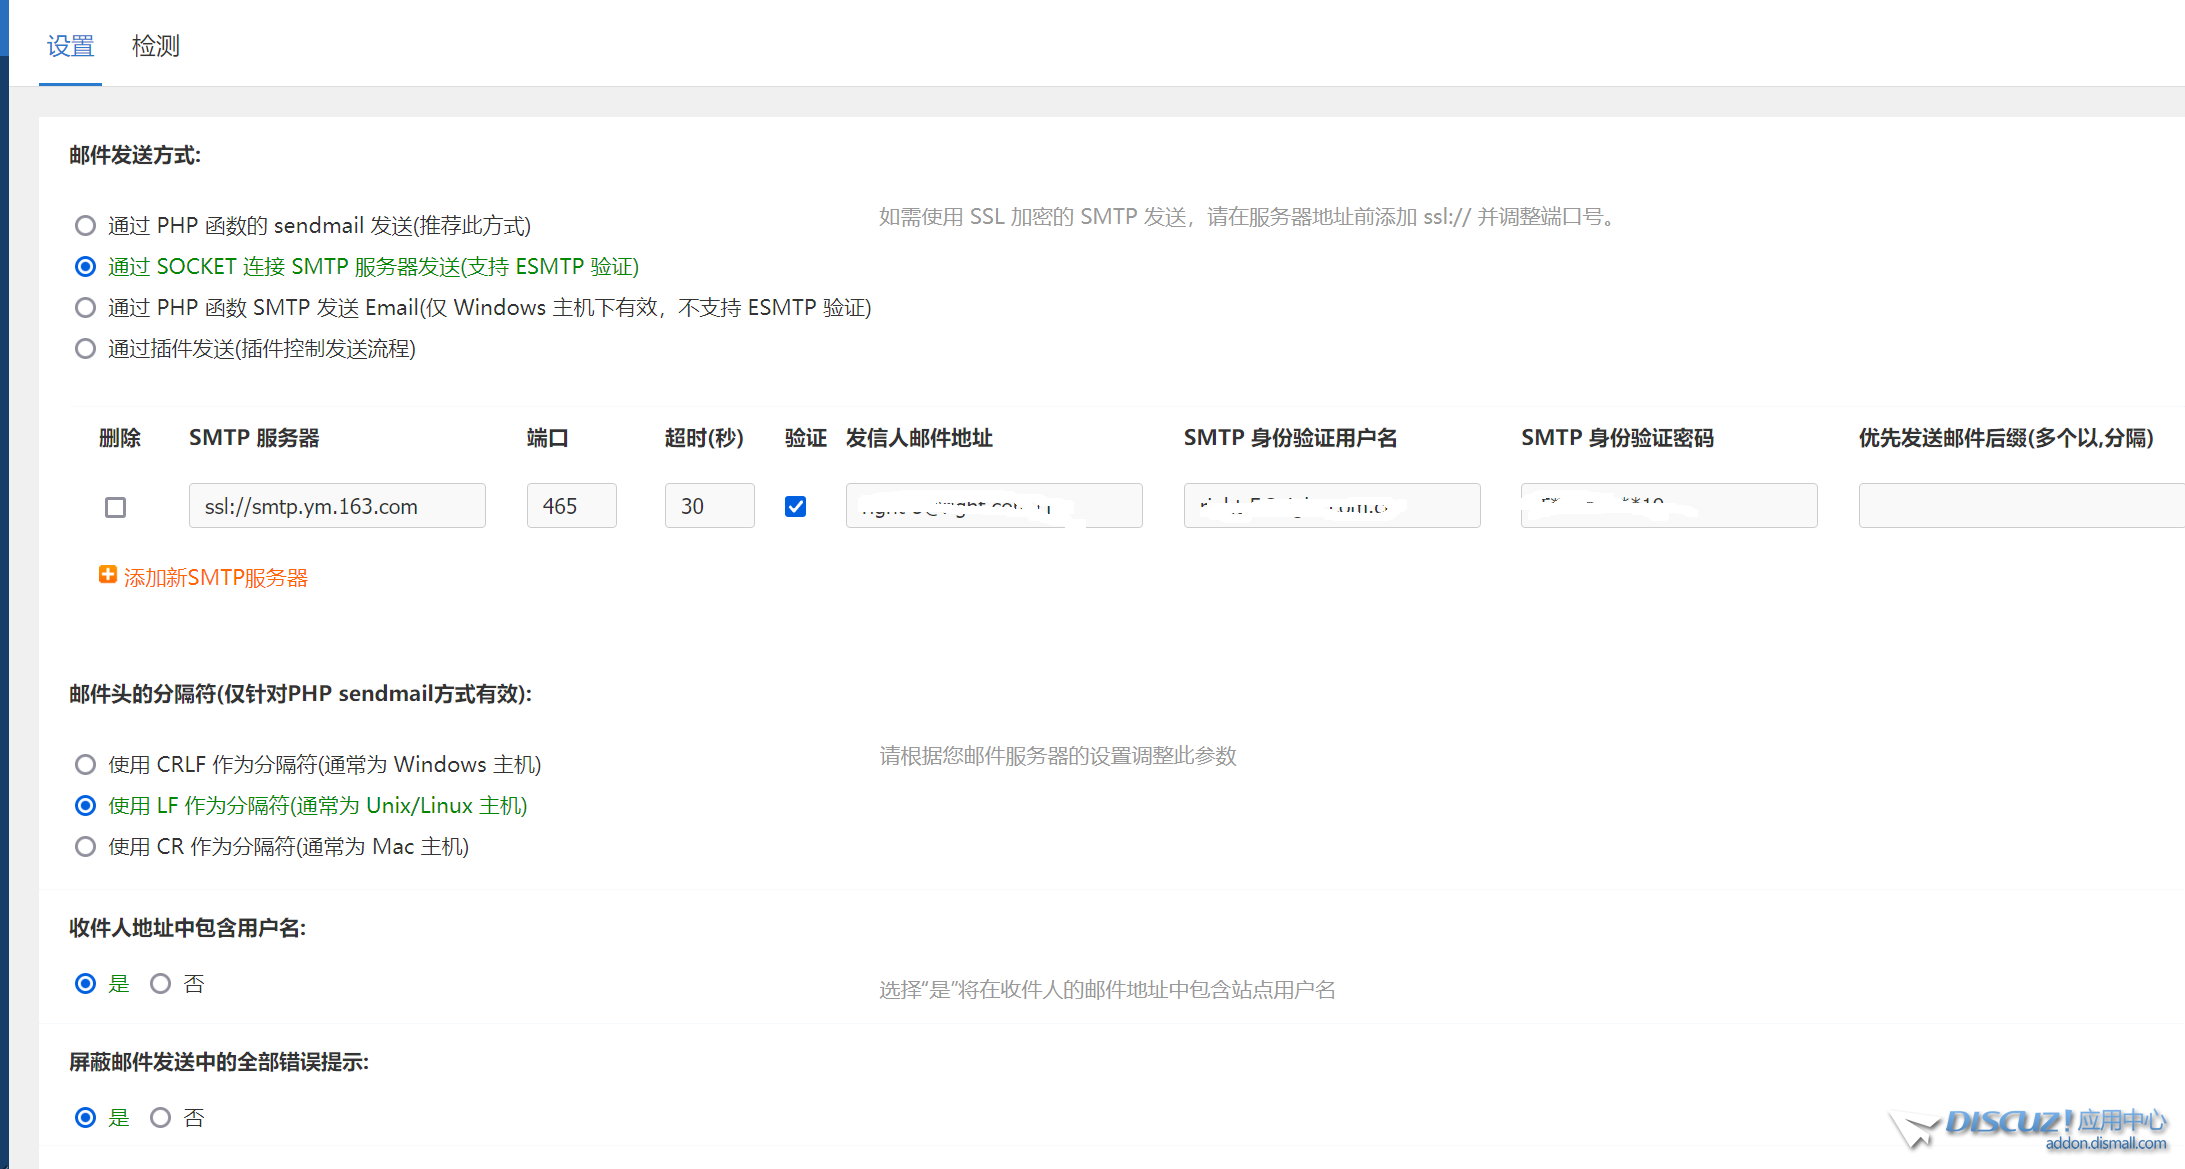This screenshot has width=2185, height=1169.
Task: Switch to the 检测 tab
Action: pos(155,45)
